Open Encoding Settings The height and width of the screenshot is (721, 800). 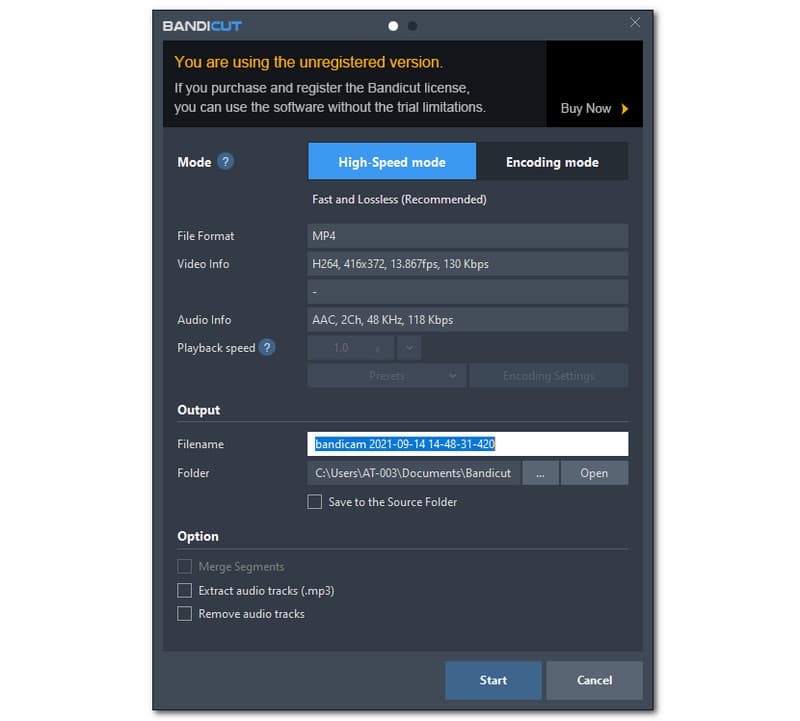click(x=548, y=376)
